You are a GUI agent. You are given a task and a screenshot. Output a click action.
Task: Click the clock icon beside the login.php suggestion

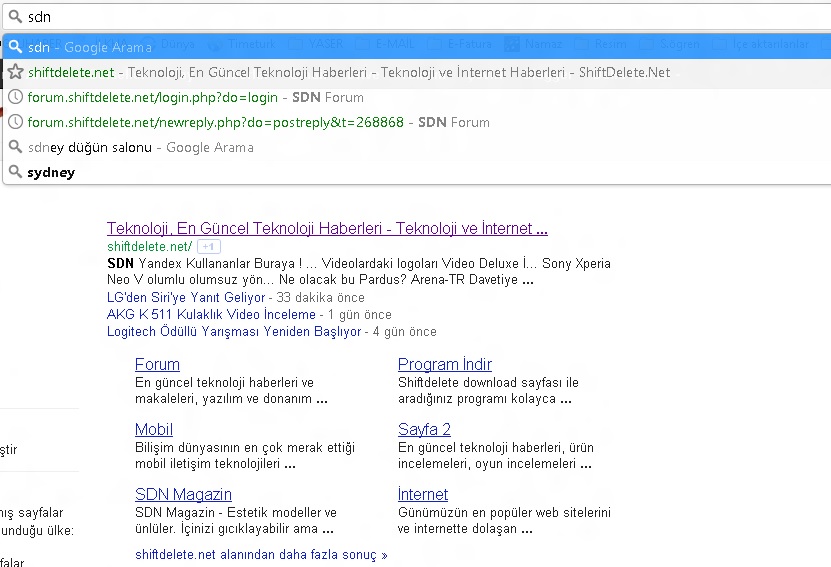pyautogui.click(x=16, y=96)
